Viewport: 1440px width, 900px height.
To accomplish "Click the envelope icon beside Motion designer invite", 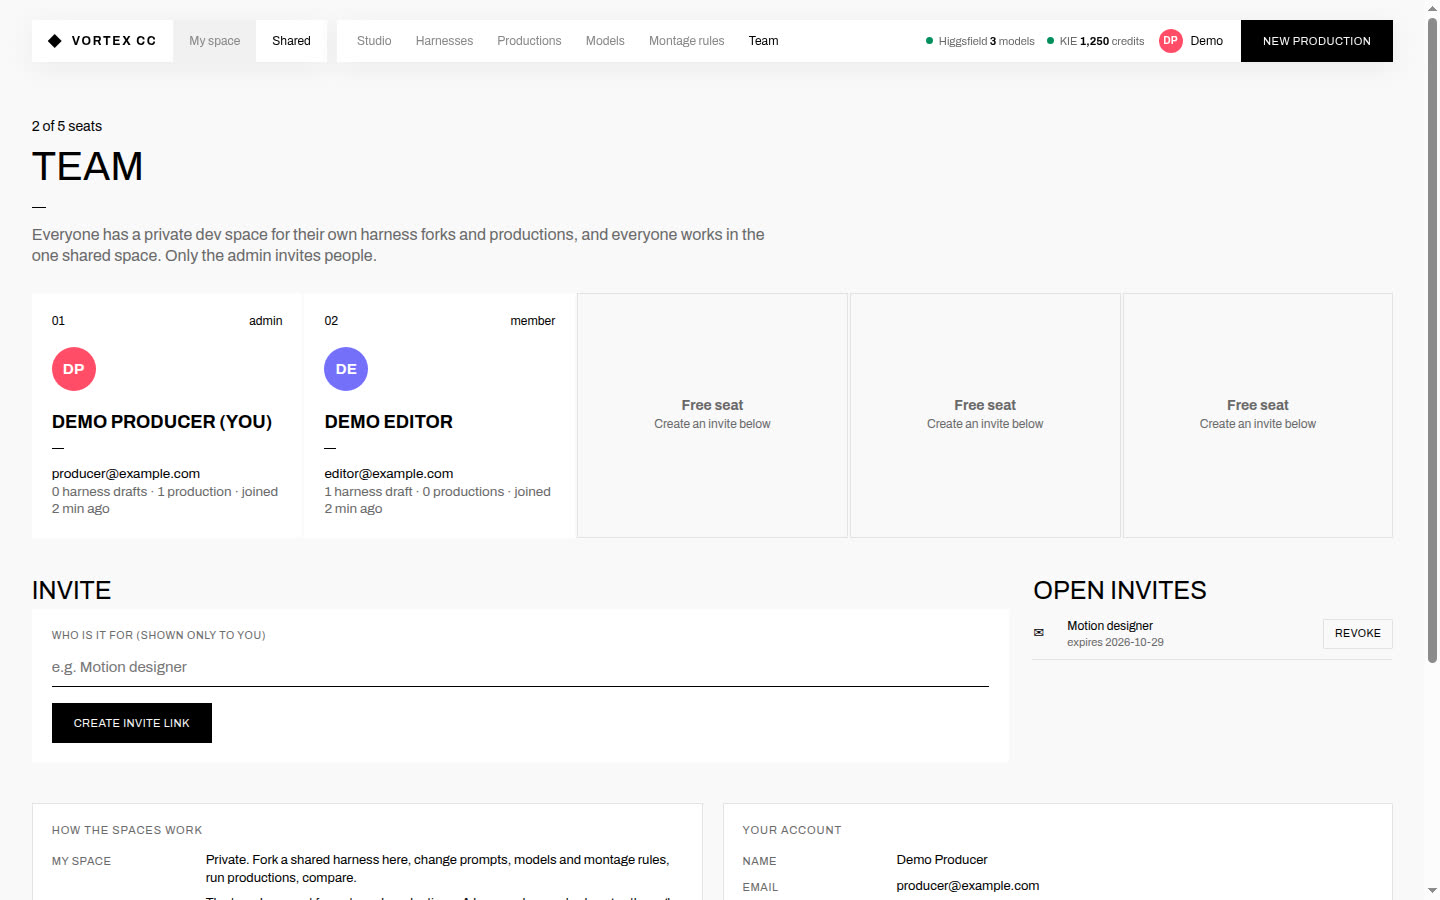I will point(1039,633).
